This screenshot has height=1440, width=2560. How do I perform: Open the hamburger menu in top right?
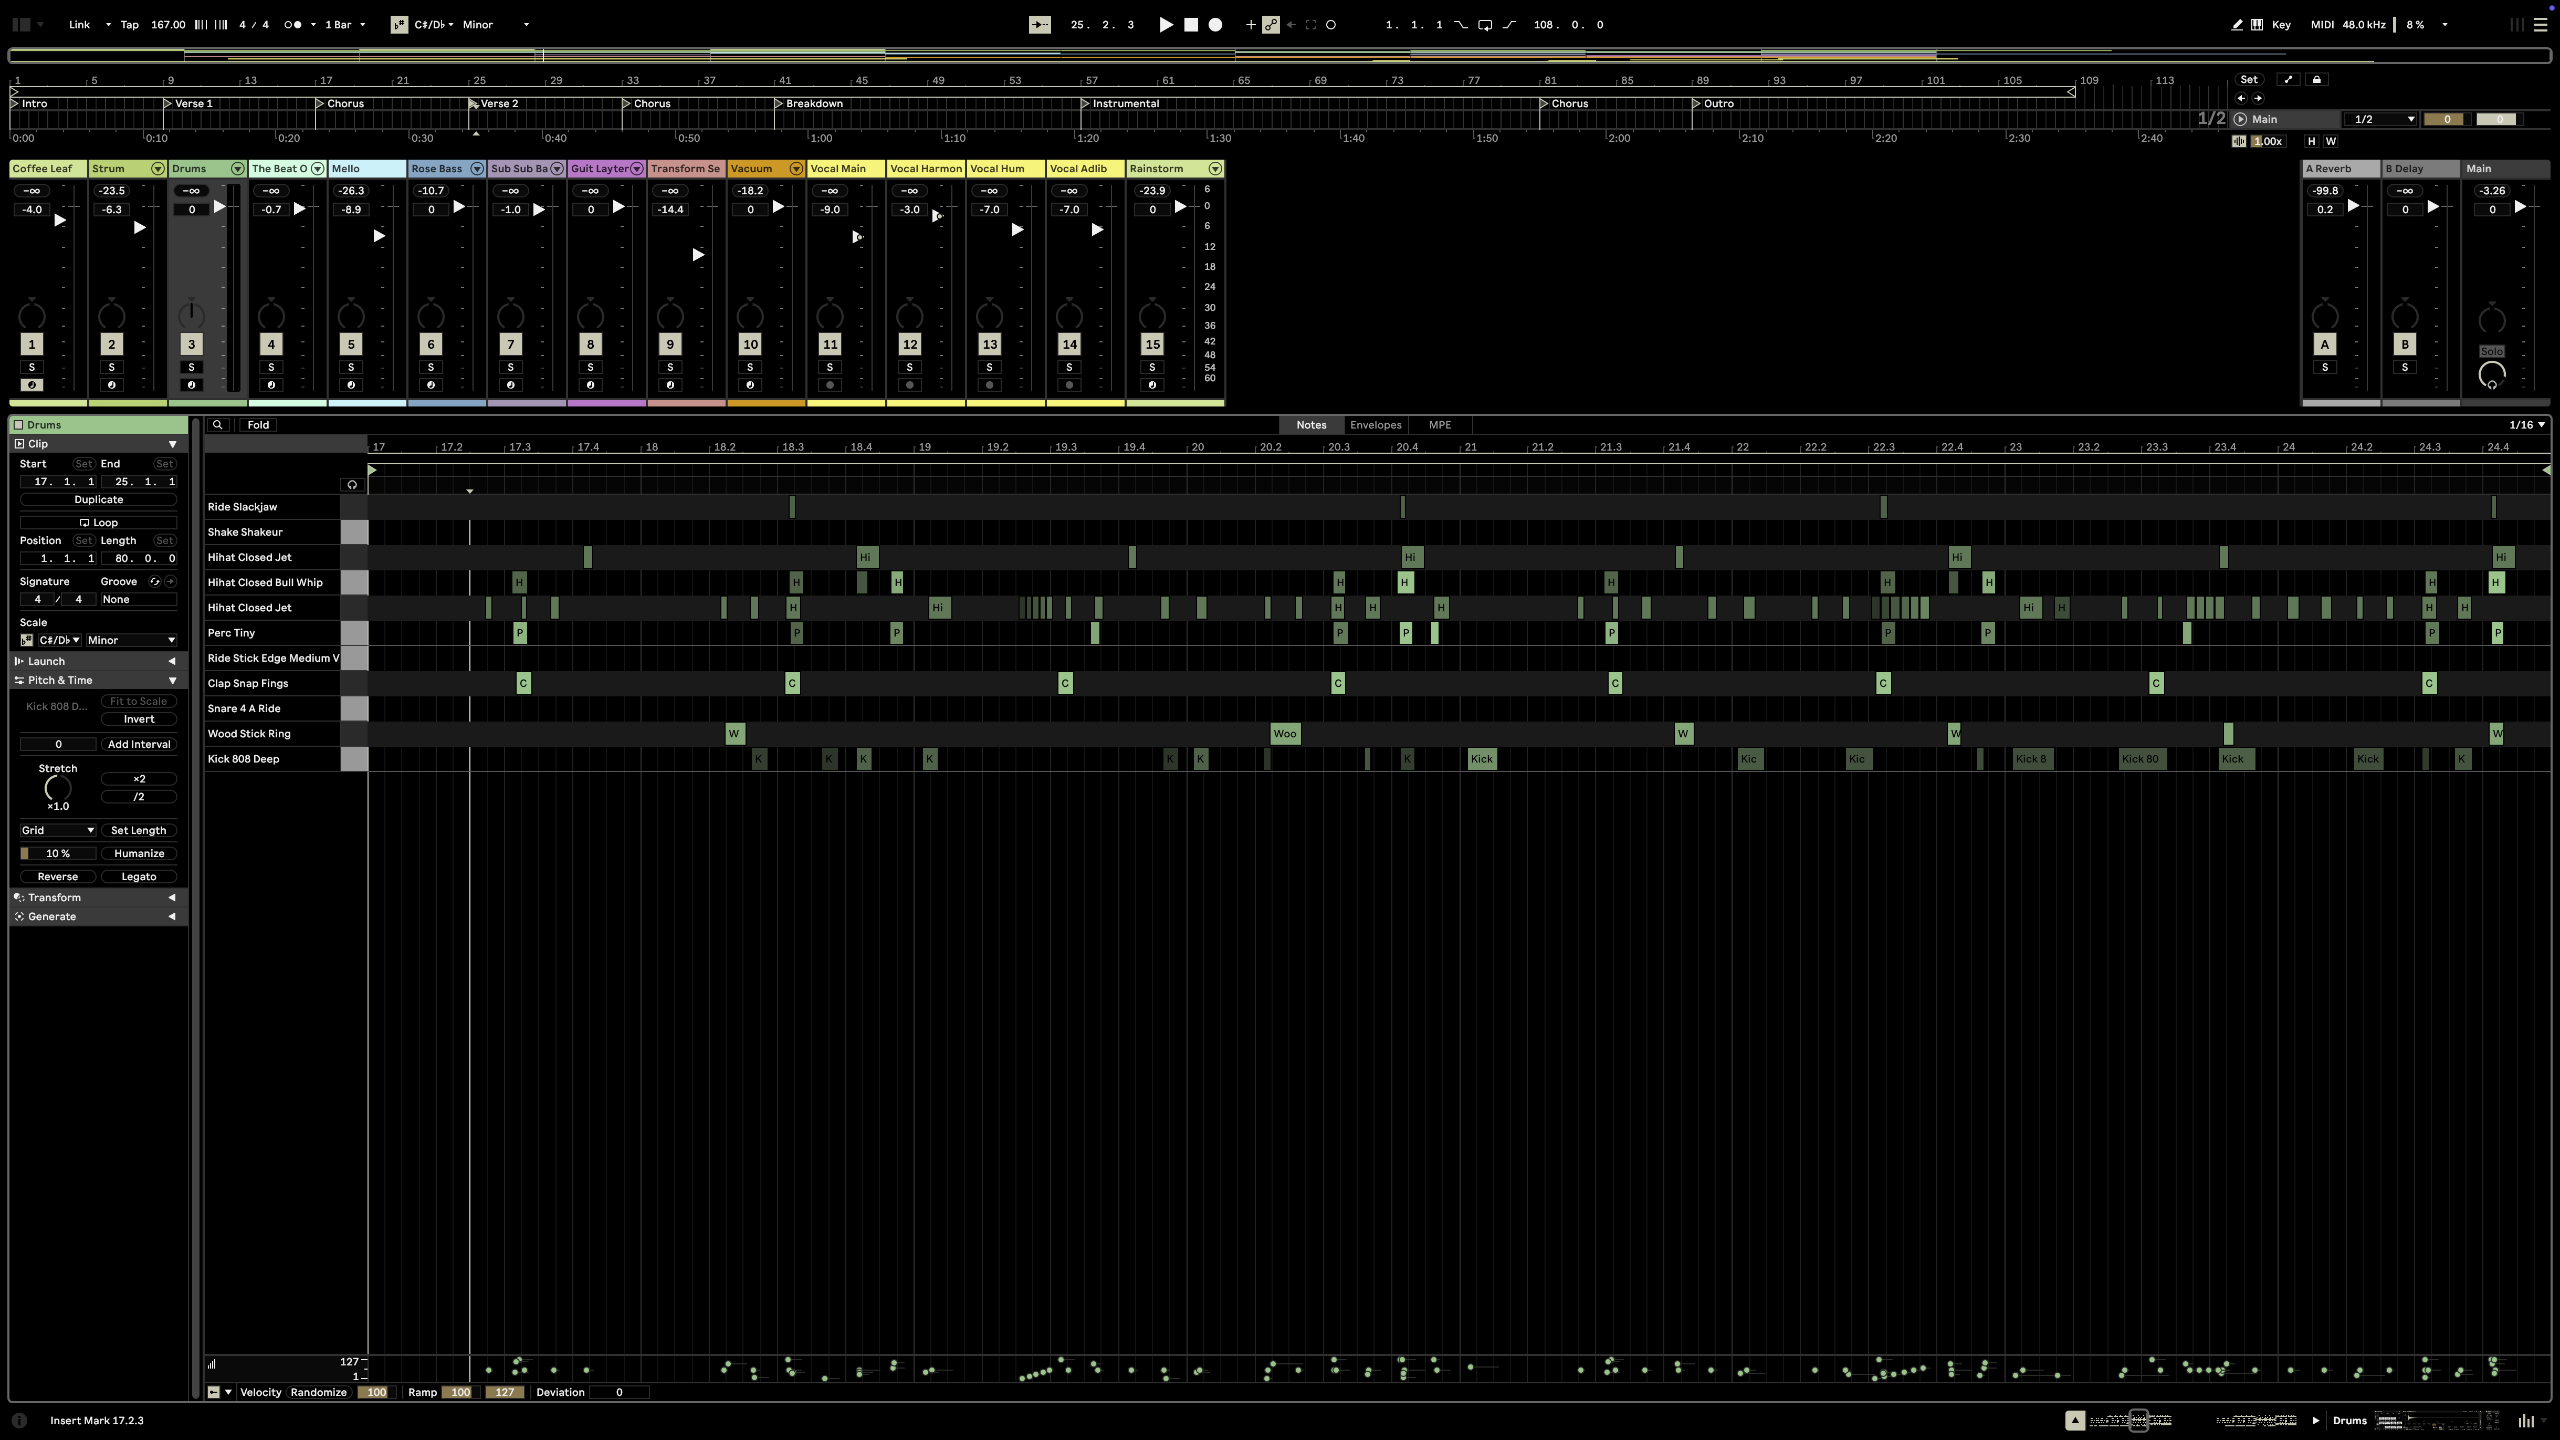pyautogui.click(x=2540, y=25)
